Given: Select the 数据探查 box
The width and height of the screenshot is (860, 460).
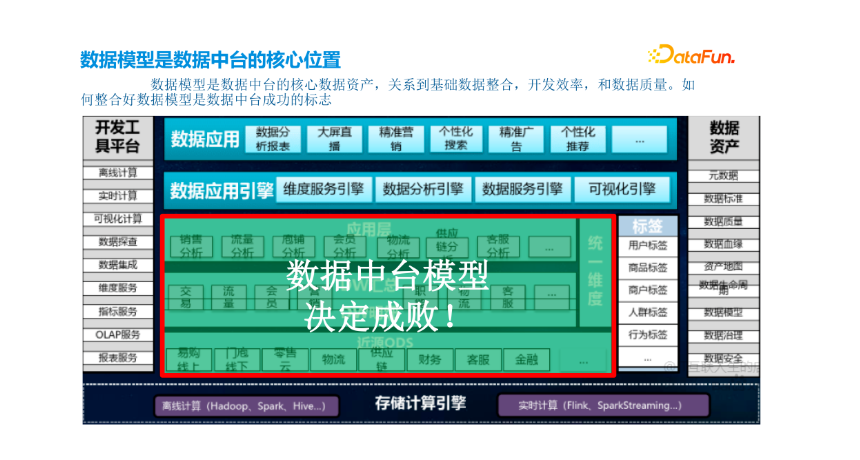Looking at the screenshot, I should point(118,242).
